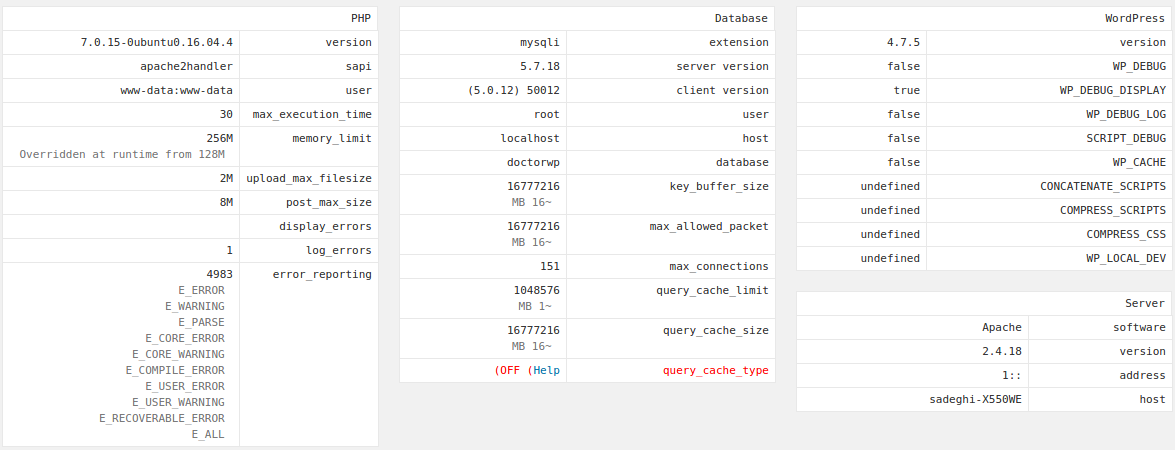Open the Help link for query_cache_type
Screen dimensions: 1175x450
coord(546,370)
